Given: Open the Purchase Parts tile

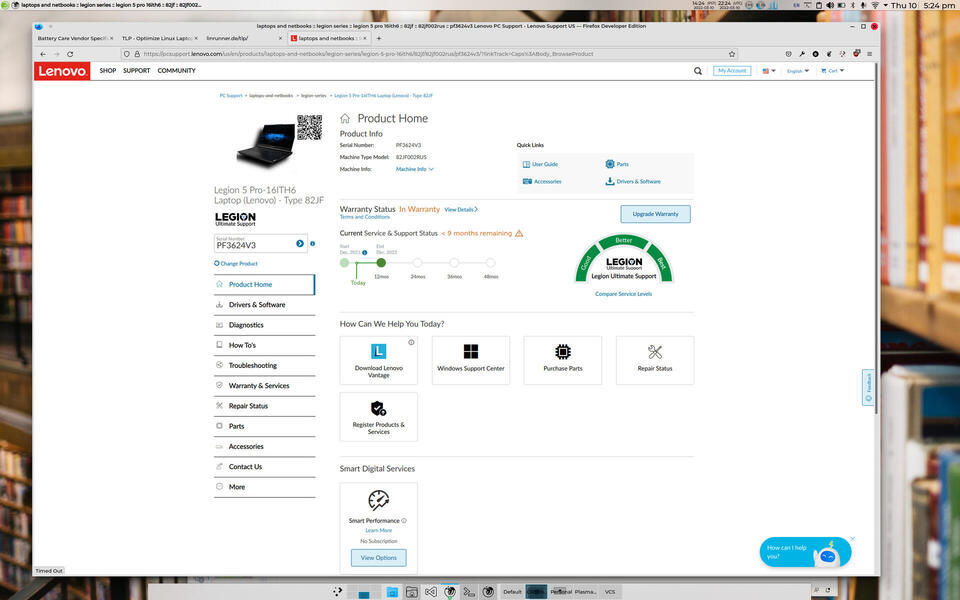Looking at the screenshot, I should point(563,360).
